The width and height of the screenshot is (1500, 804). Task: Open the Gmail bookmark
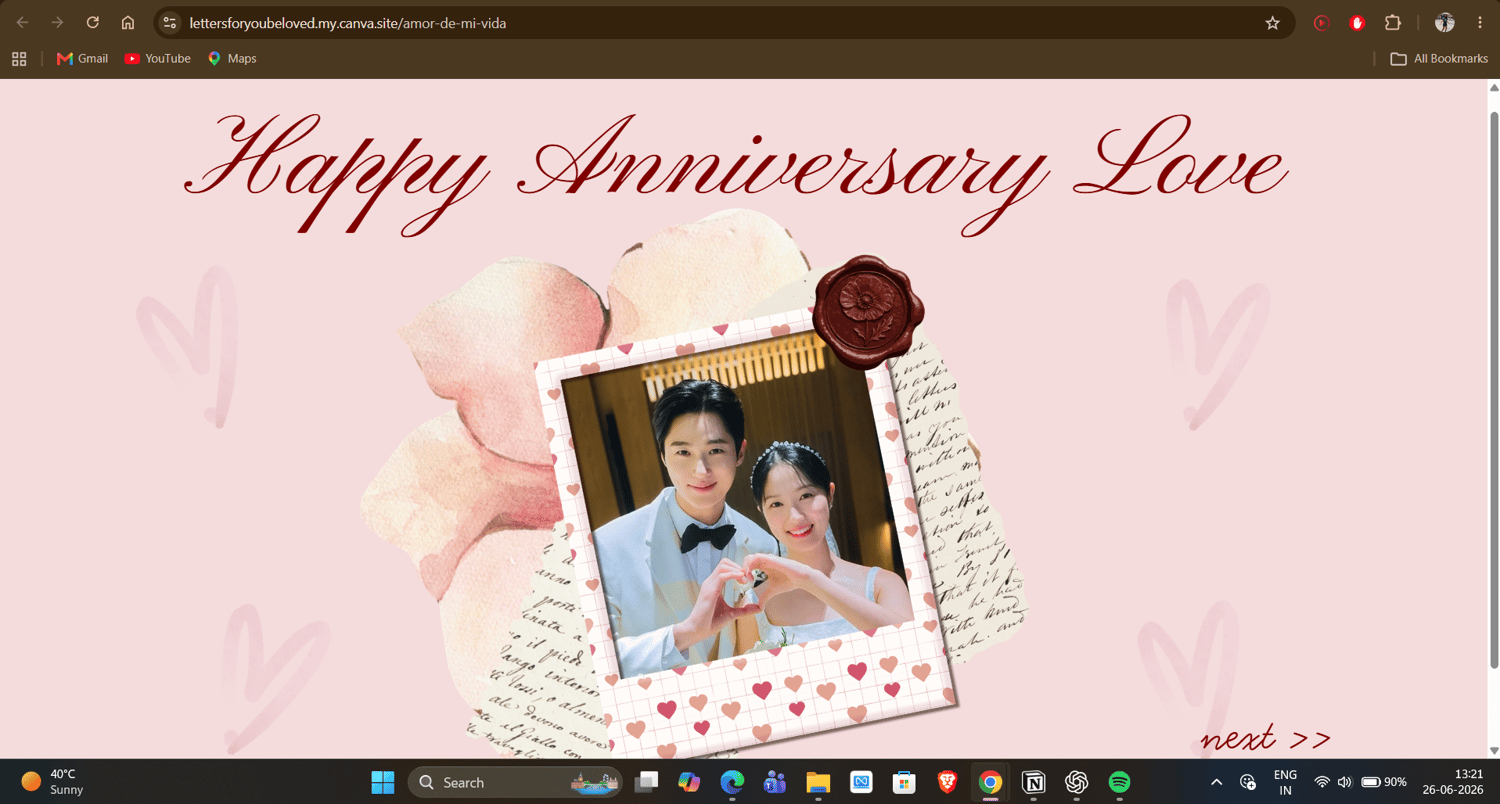(82, 59)
